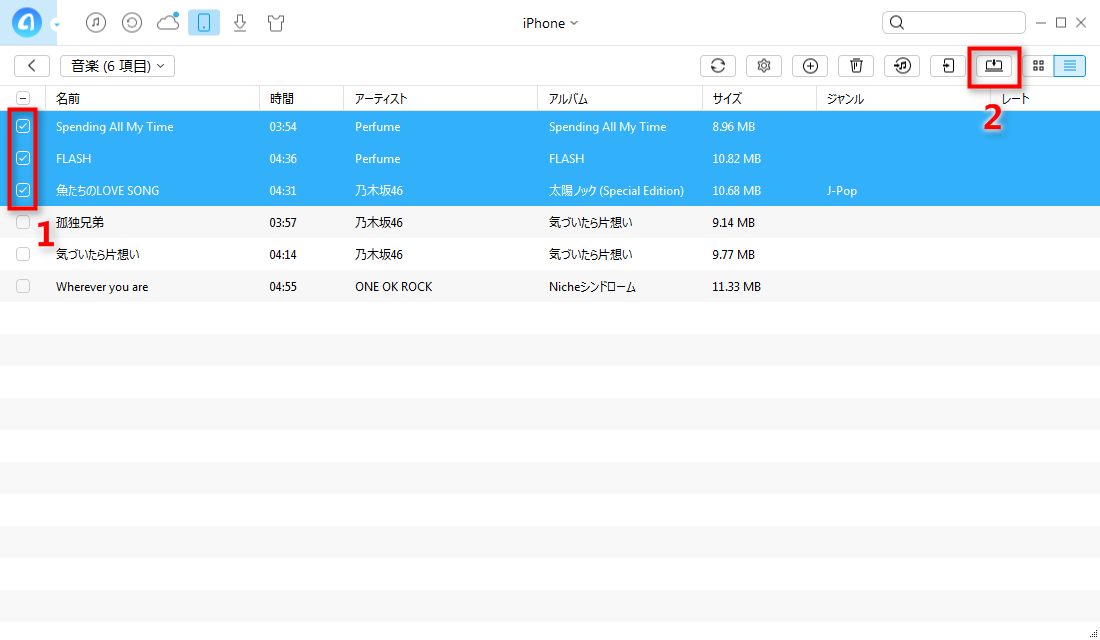Close the AnyTrans window
This screenshot has height=640, width=1100.
[x=1081, y=22]
